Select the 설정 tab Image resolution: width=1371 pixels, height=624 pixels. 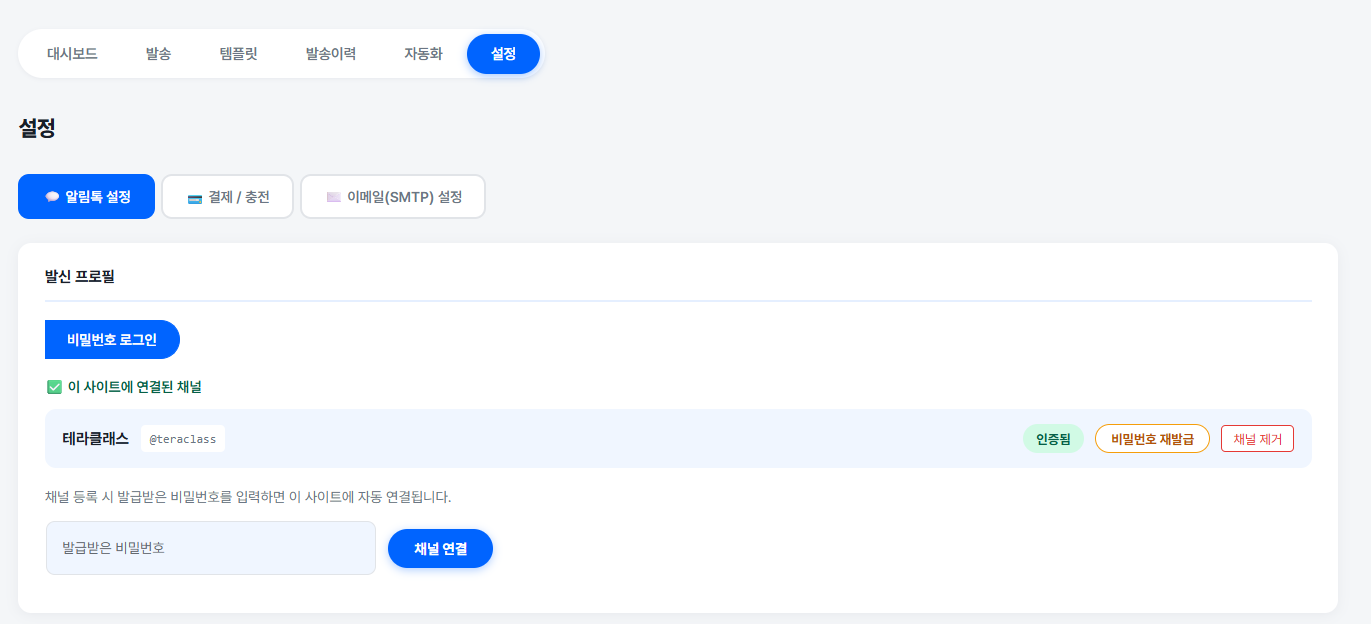coord(503,55)
